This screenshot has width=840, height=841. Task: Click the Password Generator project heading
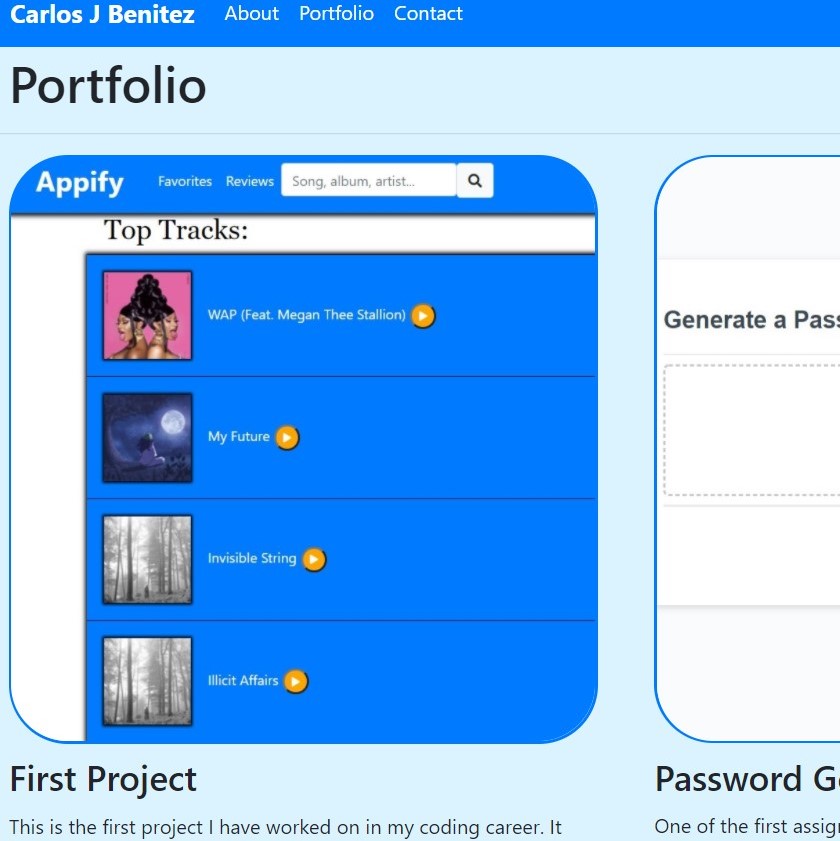747,779
